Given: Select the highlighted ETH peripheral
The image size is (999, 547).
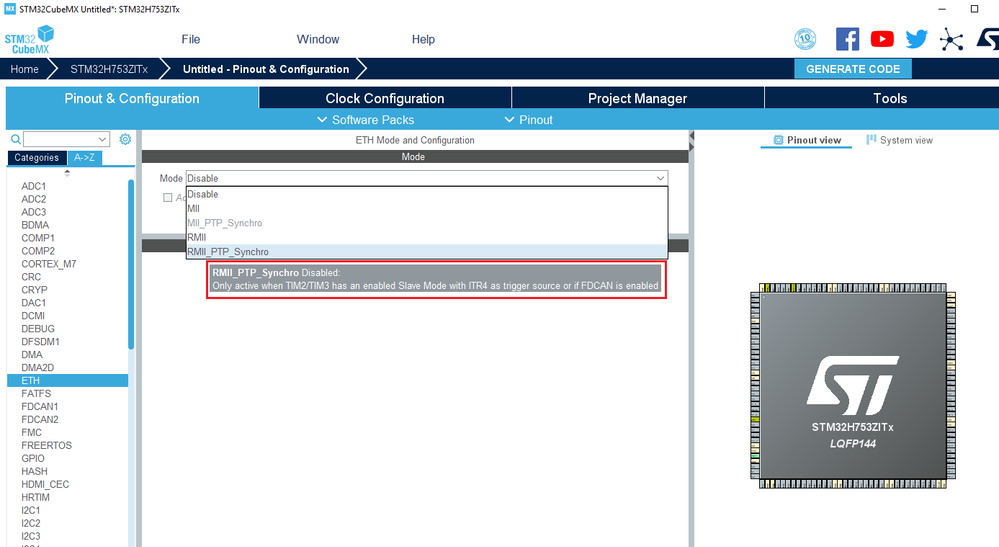Looking at the screenshot, I should [68, 380].
